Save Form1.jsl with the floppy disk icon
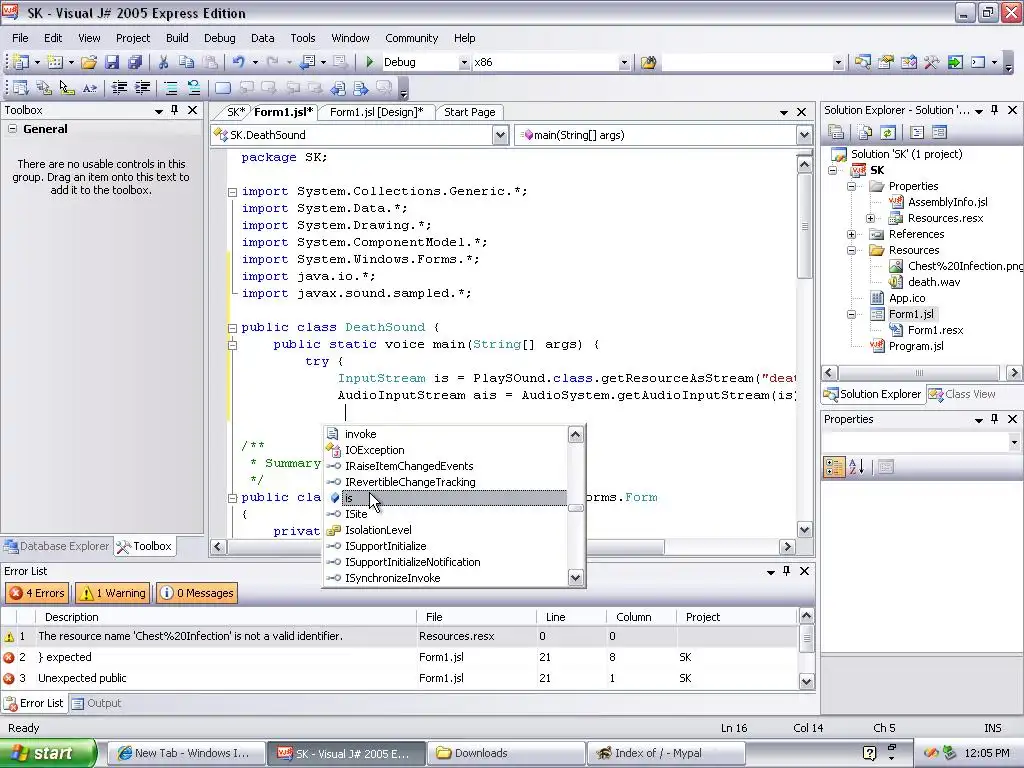 point(112,62)
